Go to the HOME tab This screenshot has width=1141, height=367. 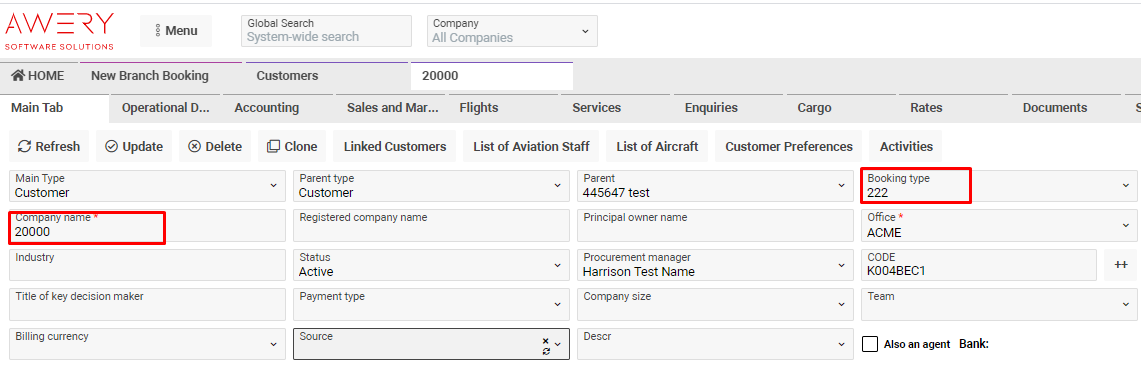pyautogui.click(x=38, y=76)
